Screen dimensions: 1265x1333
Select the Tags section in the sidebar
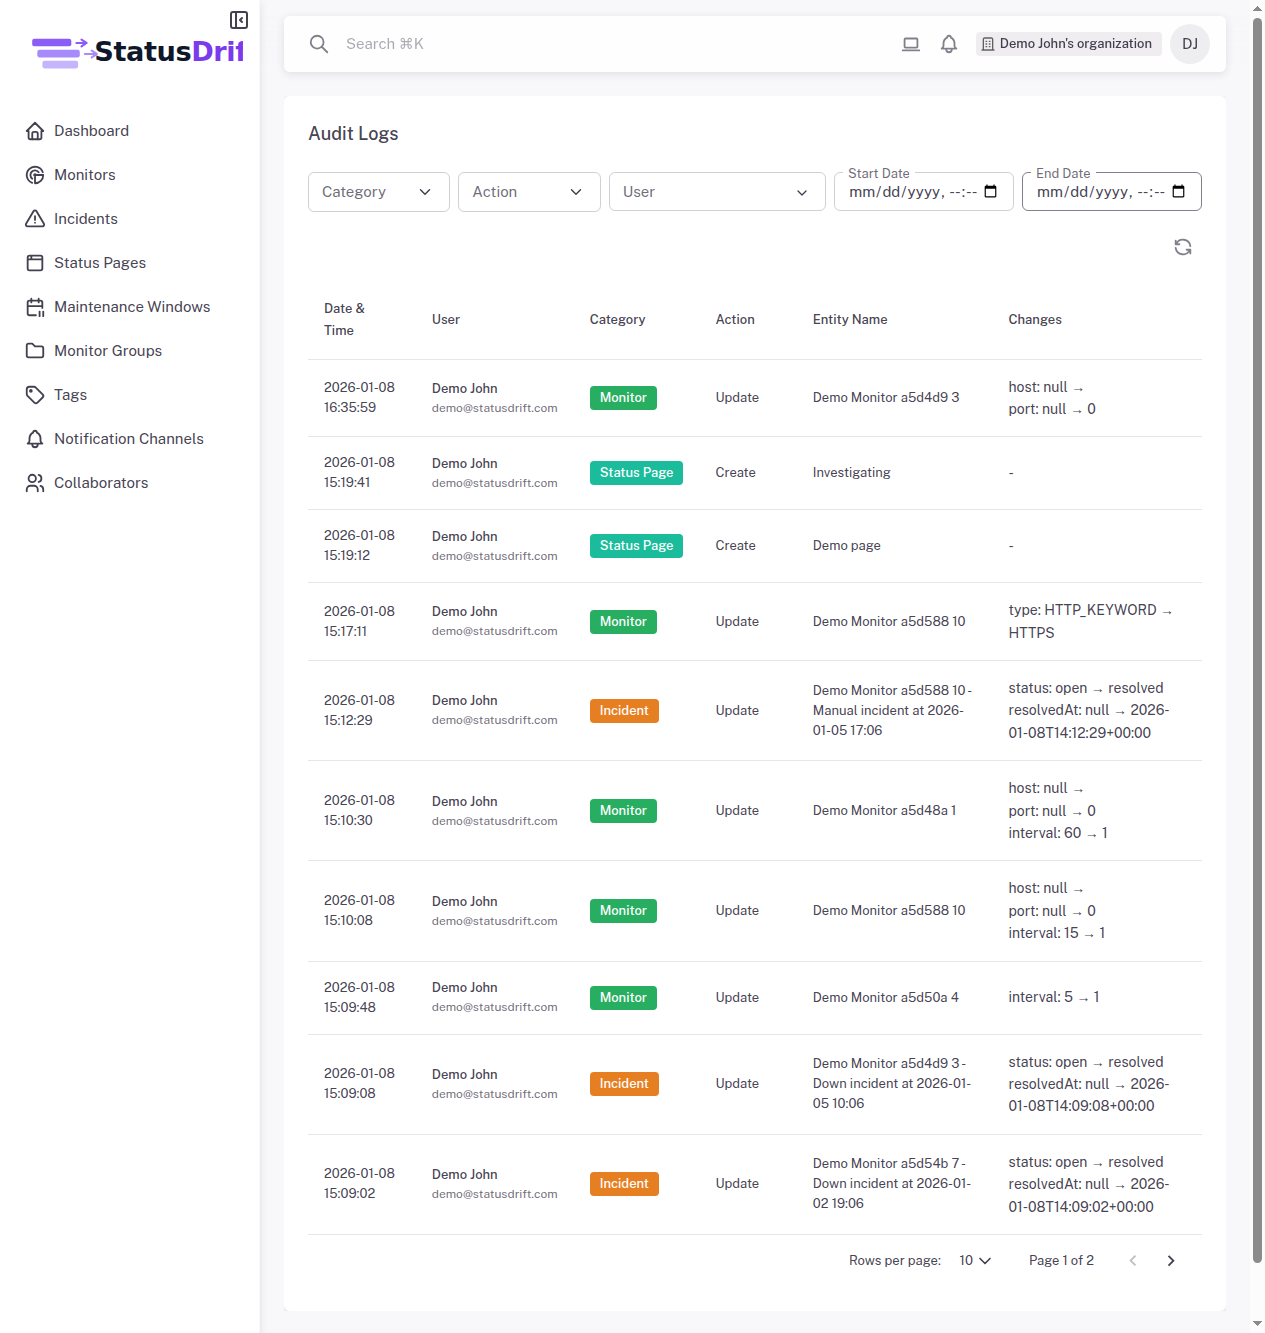(70, 394)
